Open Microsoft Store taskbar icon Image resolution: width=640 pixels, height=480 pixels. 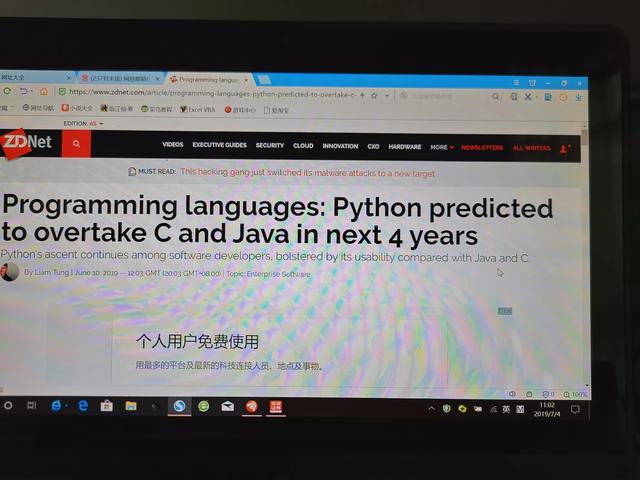point(107,406)
